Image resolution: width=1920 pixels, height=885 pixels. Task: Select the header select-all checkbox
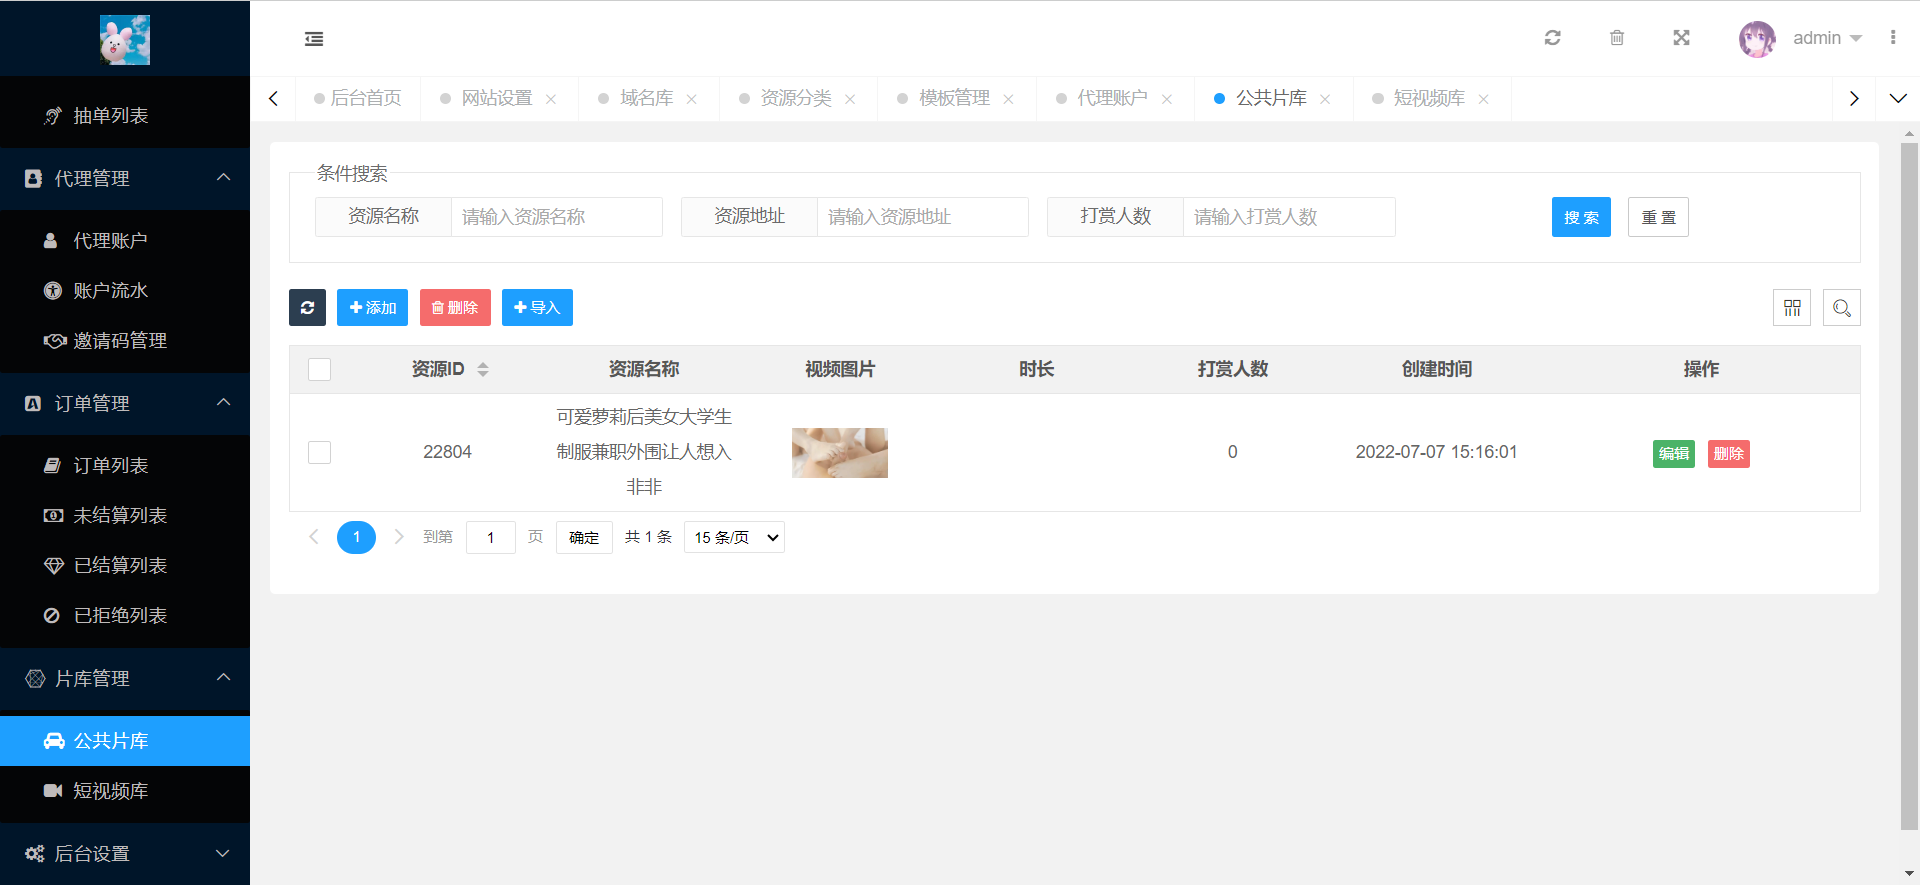point(320,370)
